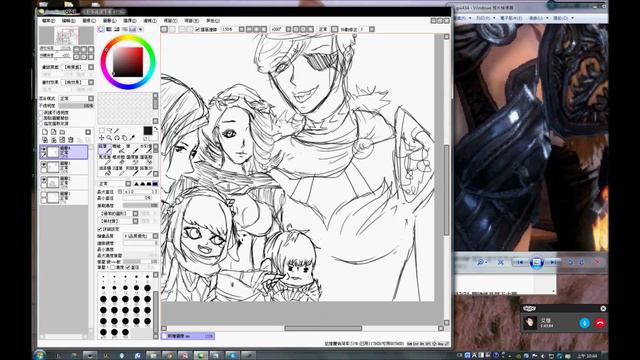Screen dimensions: 640x360
Task: Select the eyedropper tool
Action: point(132,138)
